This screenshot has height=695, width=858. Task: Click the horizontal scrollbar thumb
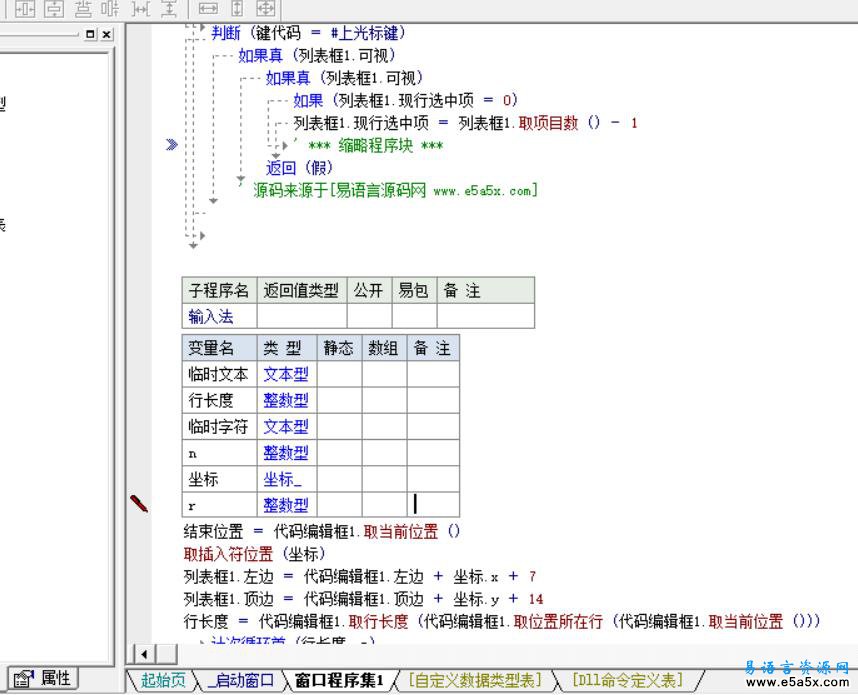(x=167, y=654)
